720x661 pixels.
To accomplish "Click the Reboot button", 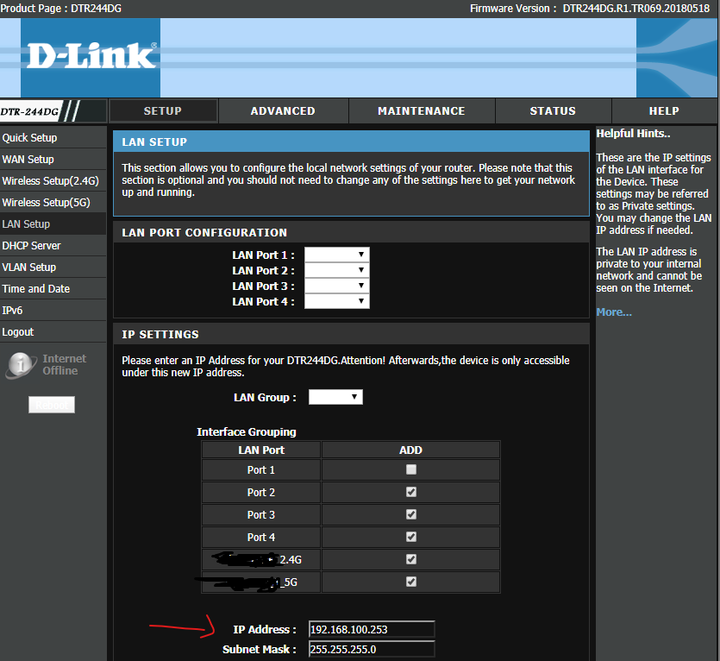I will (52, 405).
